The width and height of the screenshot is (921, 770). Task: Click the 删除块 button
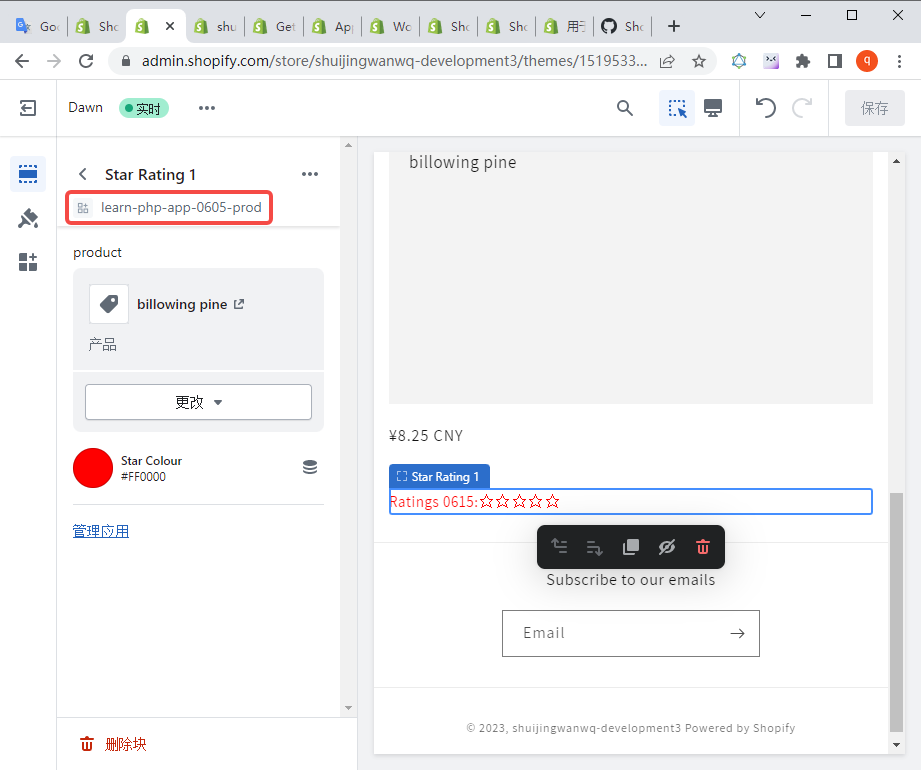click(114, 744)
